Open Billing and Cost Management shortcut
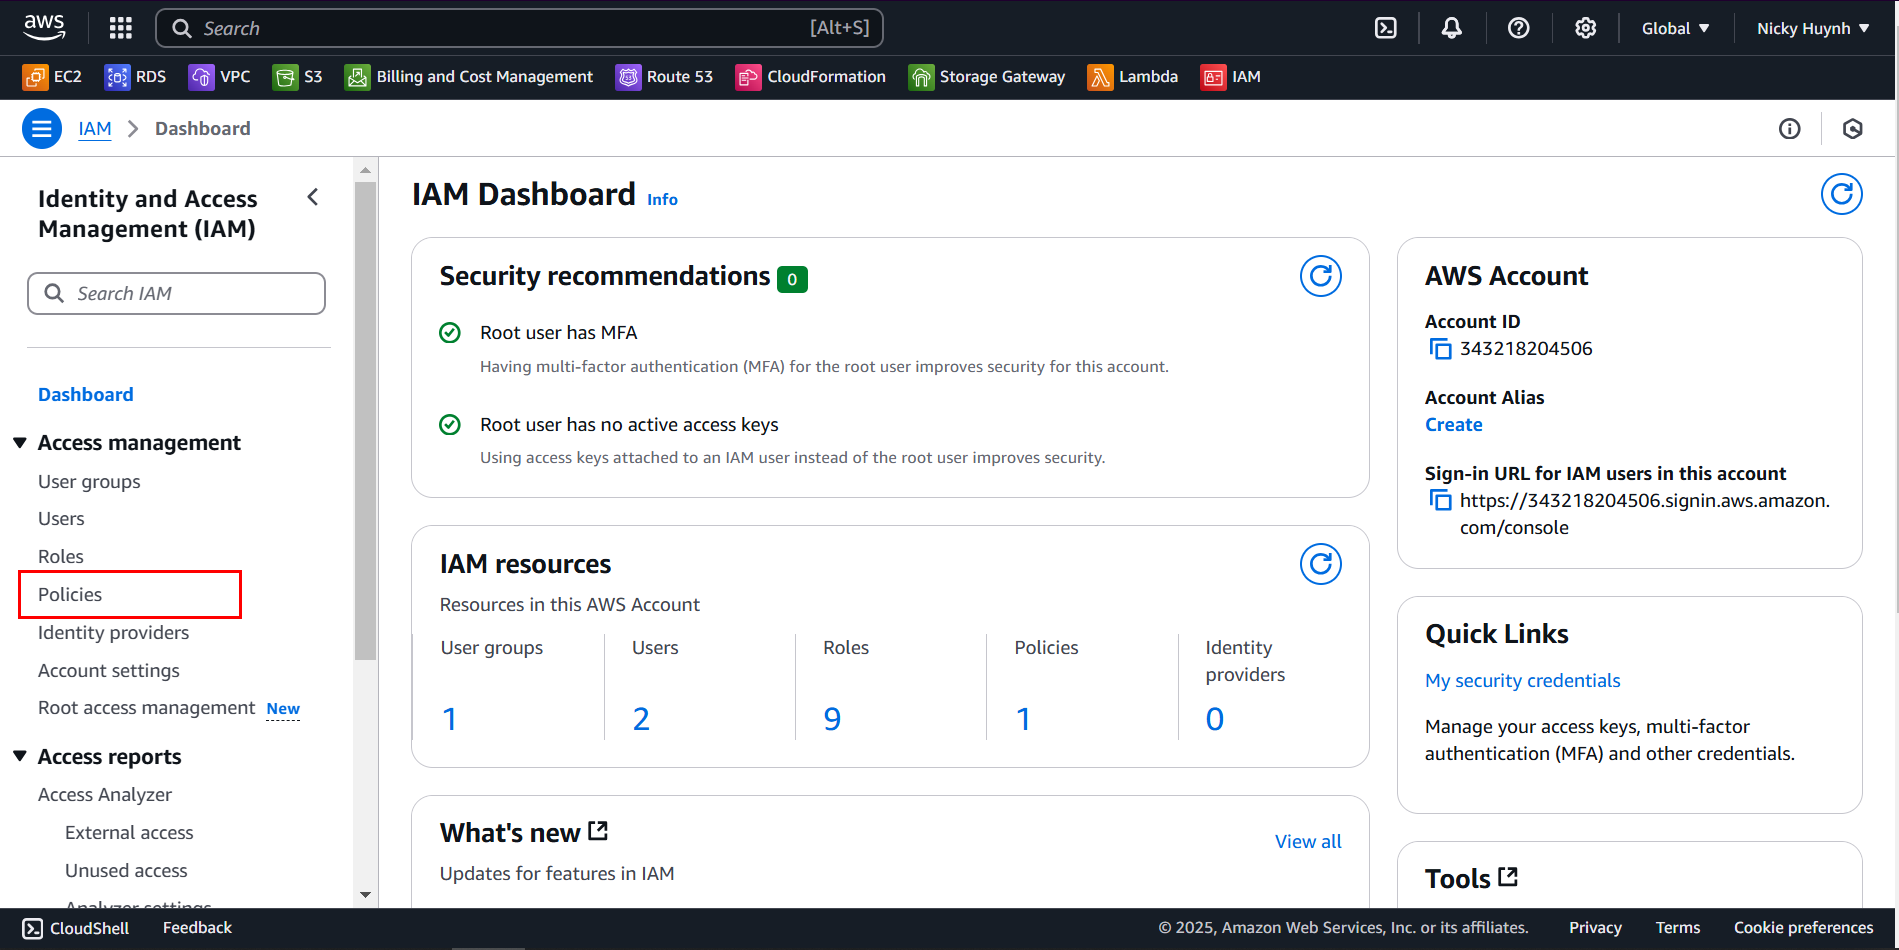This screenshot has width=1899, height=950. click(469, 77)
